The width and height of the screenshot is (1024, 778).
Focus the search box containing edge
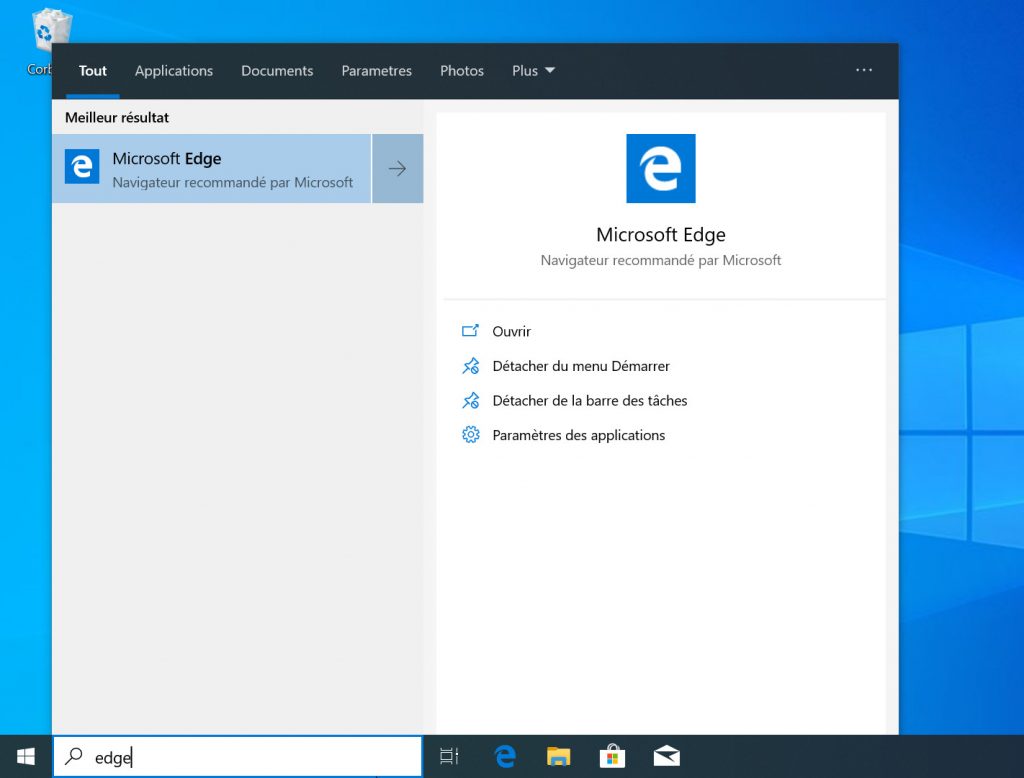click(238, 757)
